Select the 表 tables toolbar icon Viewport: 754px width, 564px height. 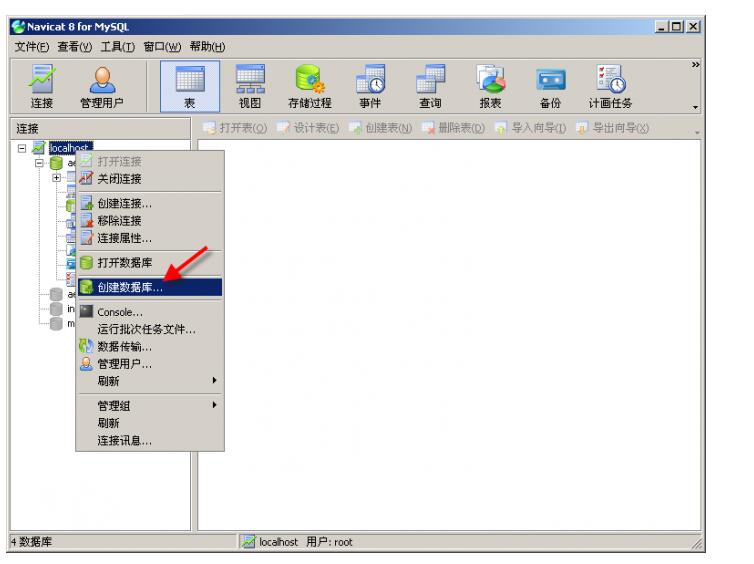click(190, 87)
